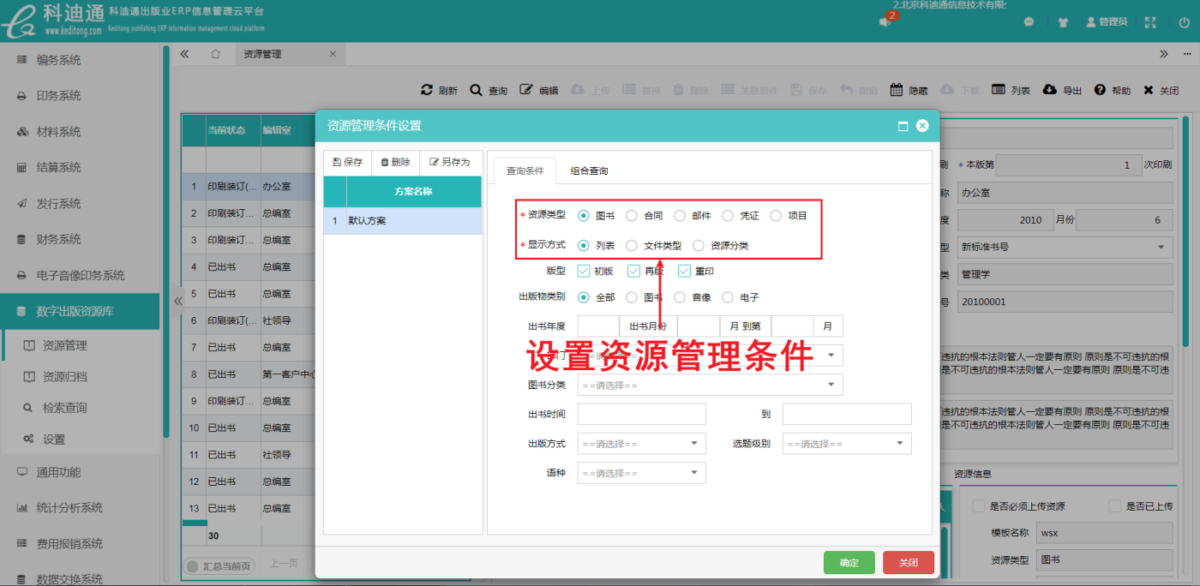Click the 列表 list view icon

point(998,90)
